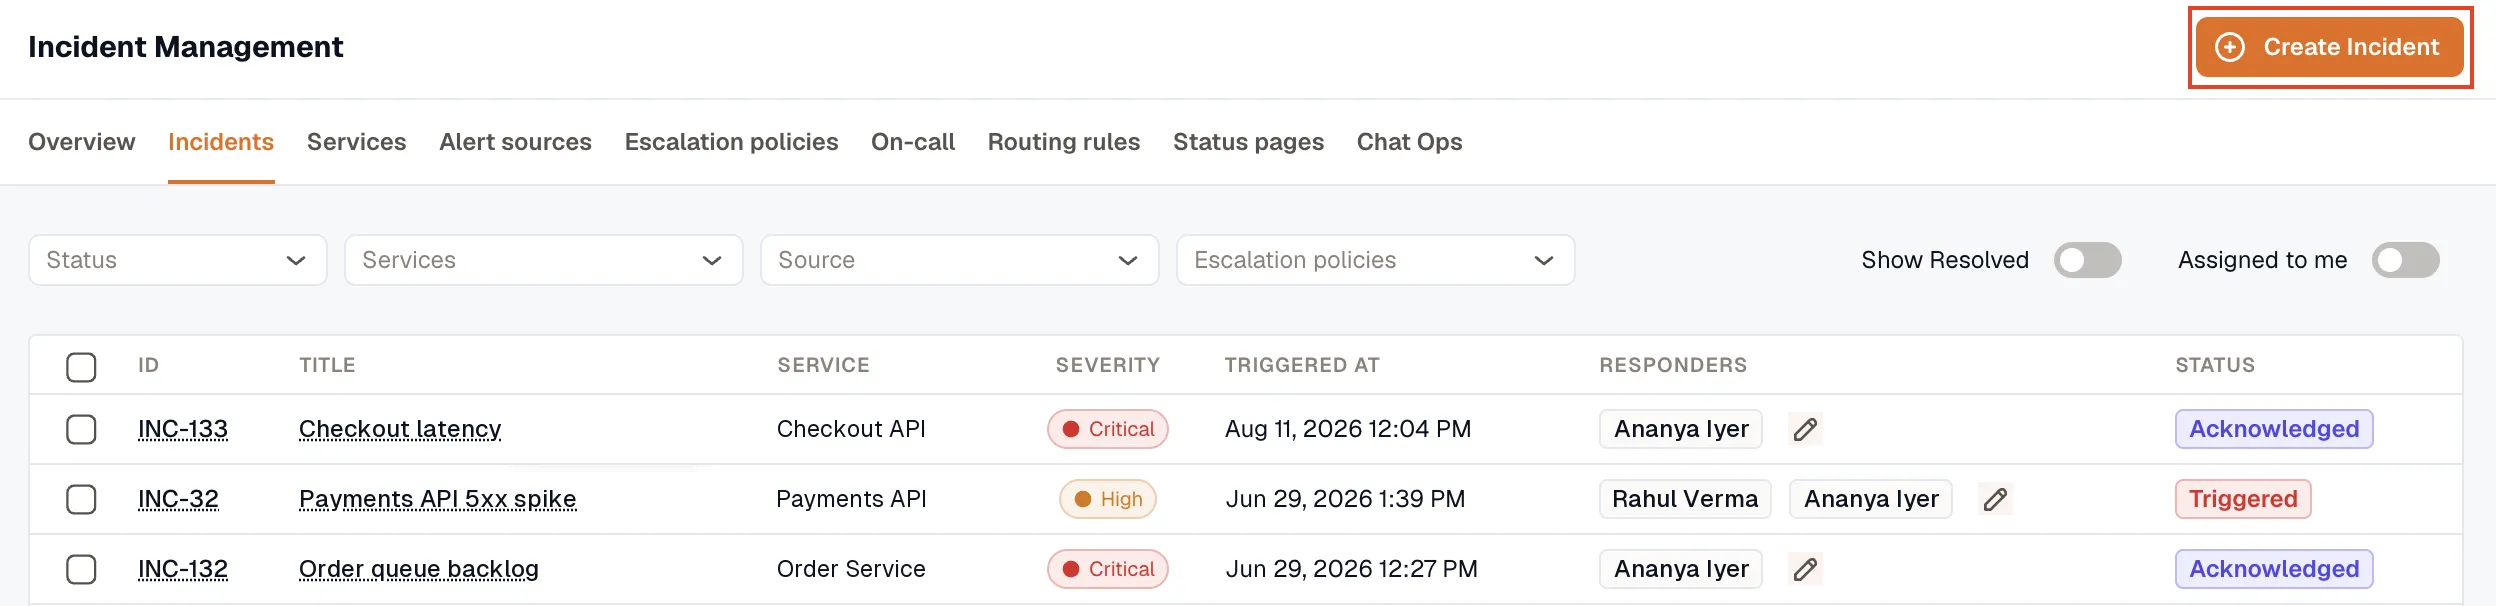The image size is (2496, 606).
Task: Click the Ananya Iyer chip on INC-133
Action: (1681, 429)
